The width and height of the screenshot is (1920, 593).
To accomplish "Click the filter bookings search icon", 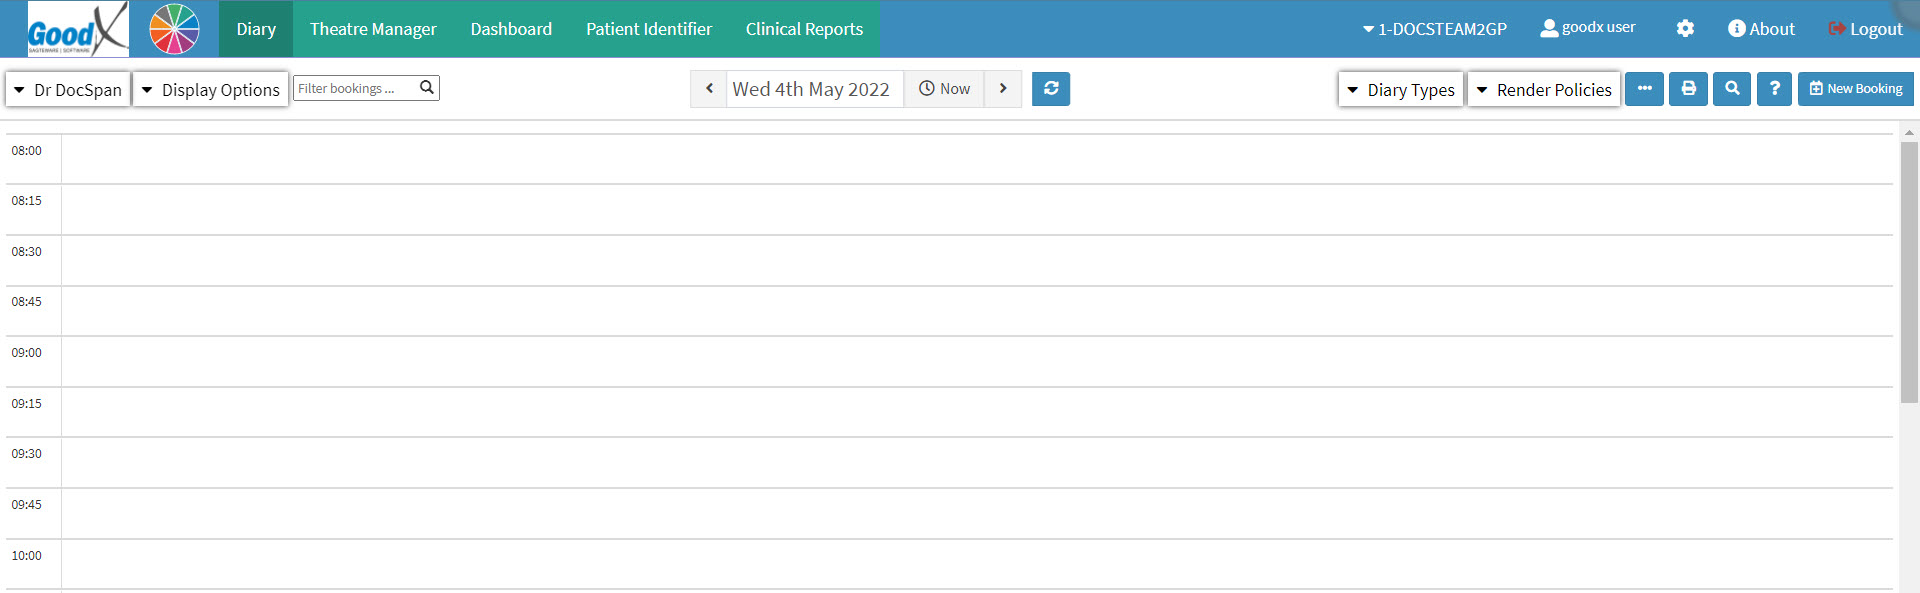I will [427, 88].
